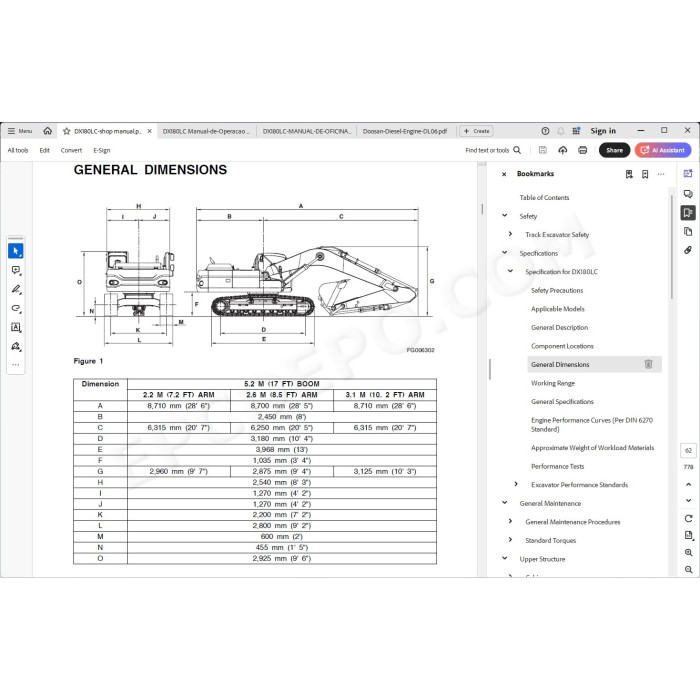Click the rotate page icon
This screenshot has height=700, width=700.
pos(688,518)
